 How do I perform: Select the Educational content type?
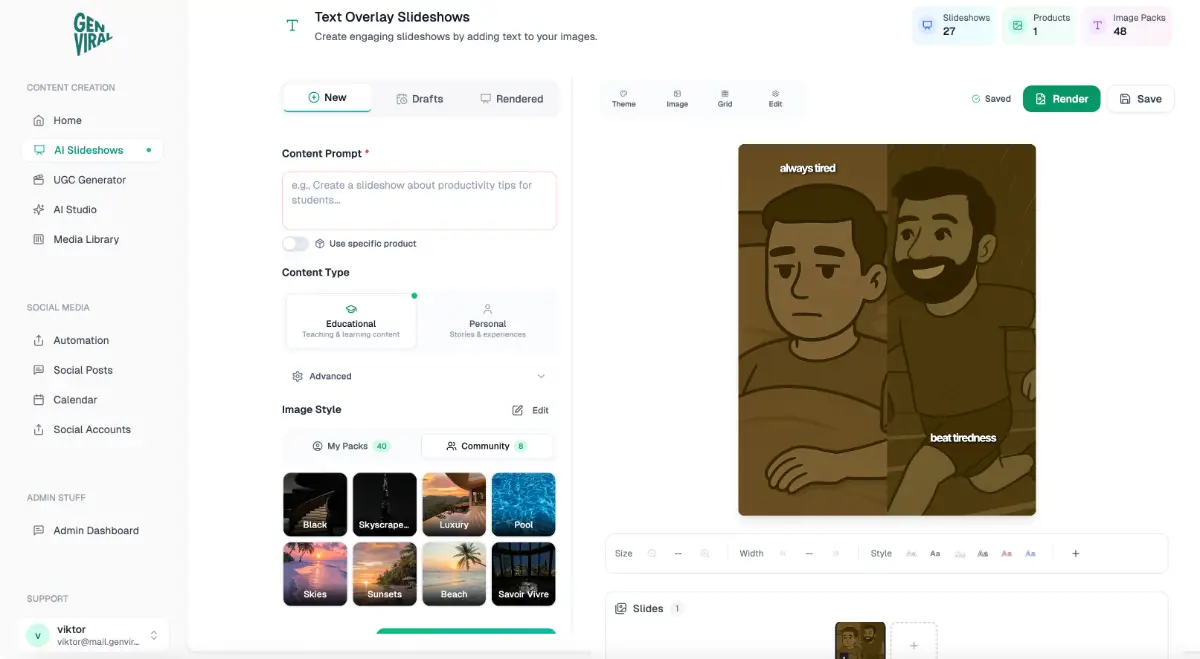351,322
